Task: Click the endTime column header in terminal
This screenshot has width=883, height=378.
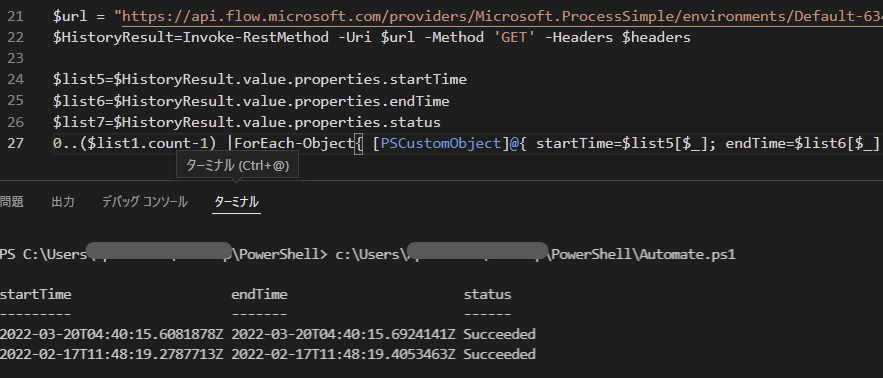Action: coord(259,295)
